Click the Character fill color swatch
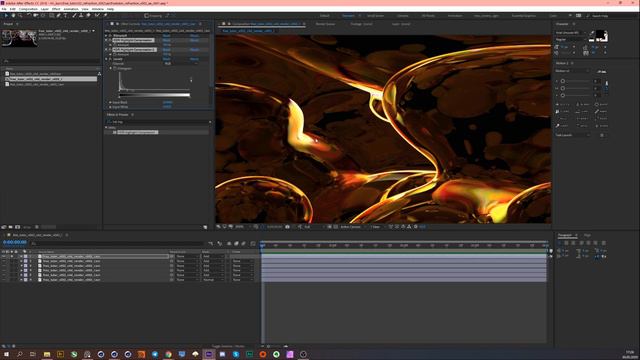Screen dimensions: 640x360 pyautogui.click(x=600, y=35)
